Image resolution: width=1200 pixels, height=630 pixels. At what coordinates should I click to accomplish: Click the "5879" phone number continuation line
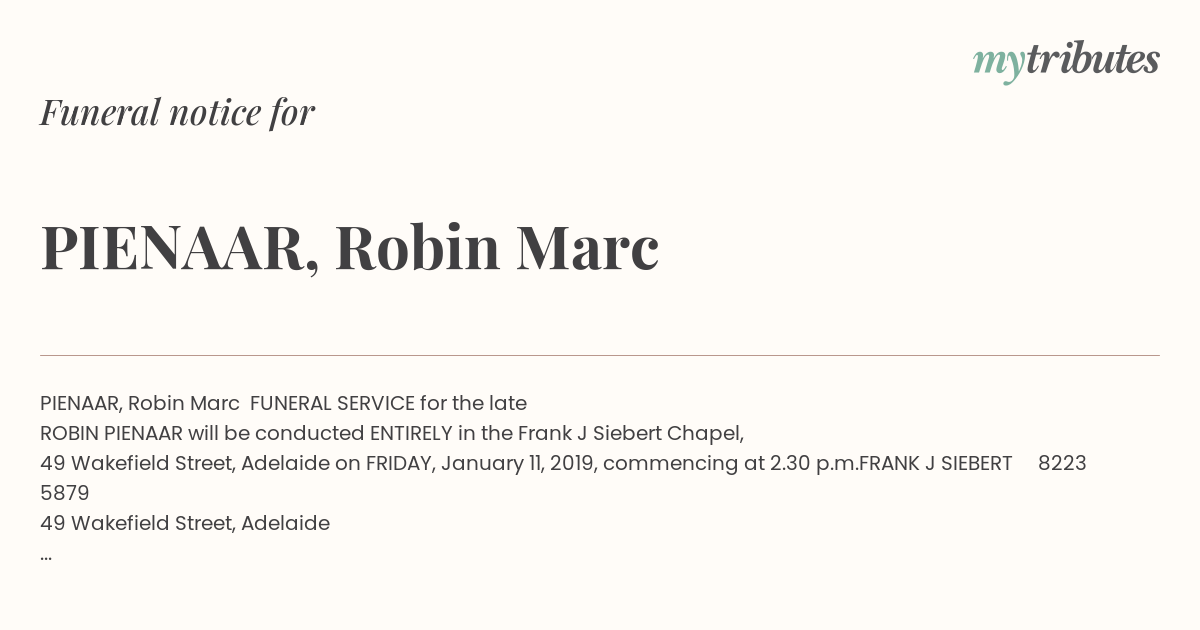(65, 493)
